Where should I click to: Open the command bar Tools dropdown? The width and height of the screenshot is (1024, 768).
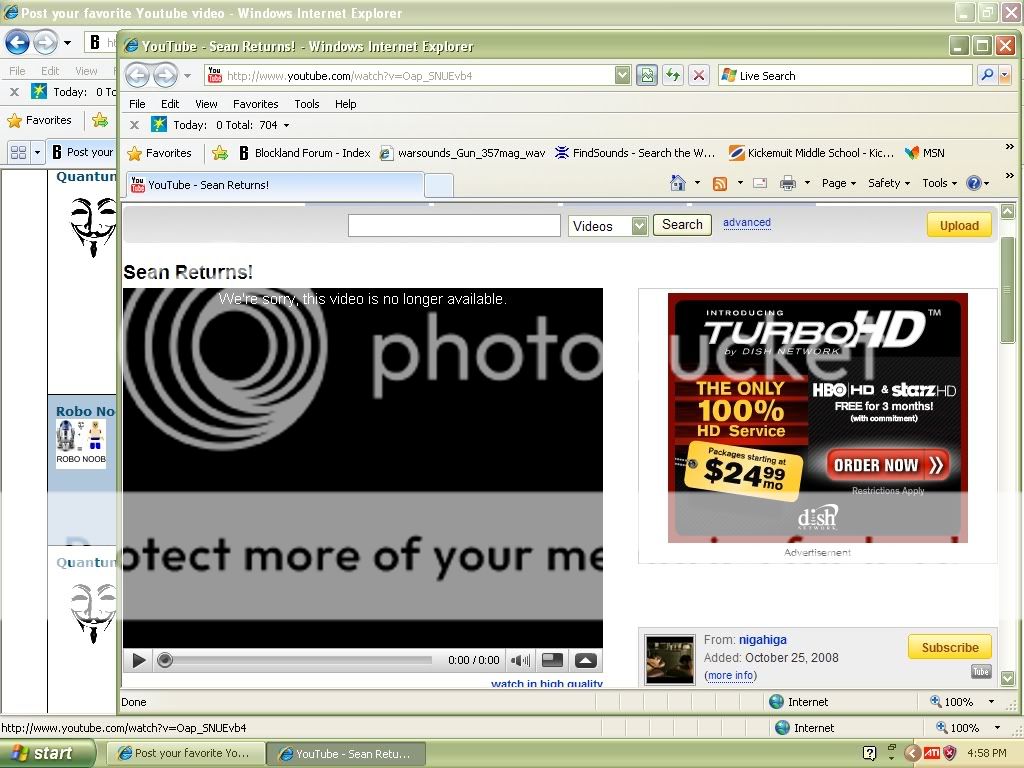[x=940, y=184]
